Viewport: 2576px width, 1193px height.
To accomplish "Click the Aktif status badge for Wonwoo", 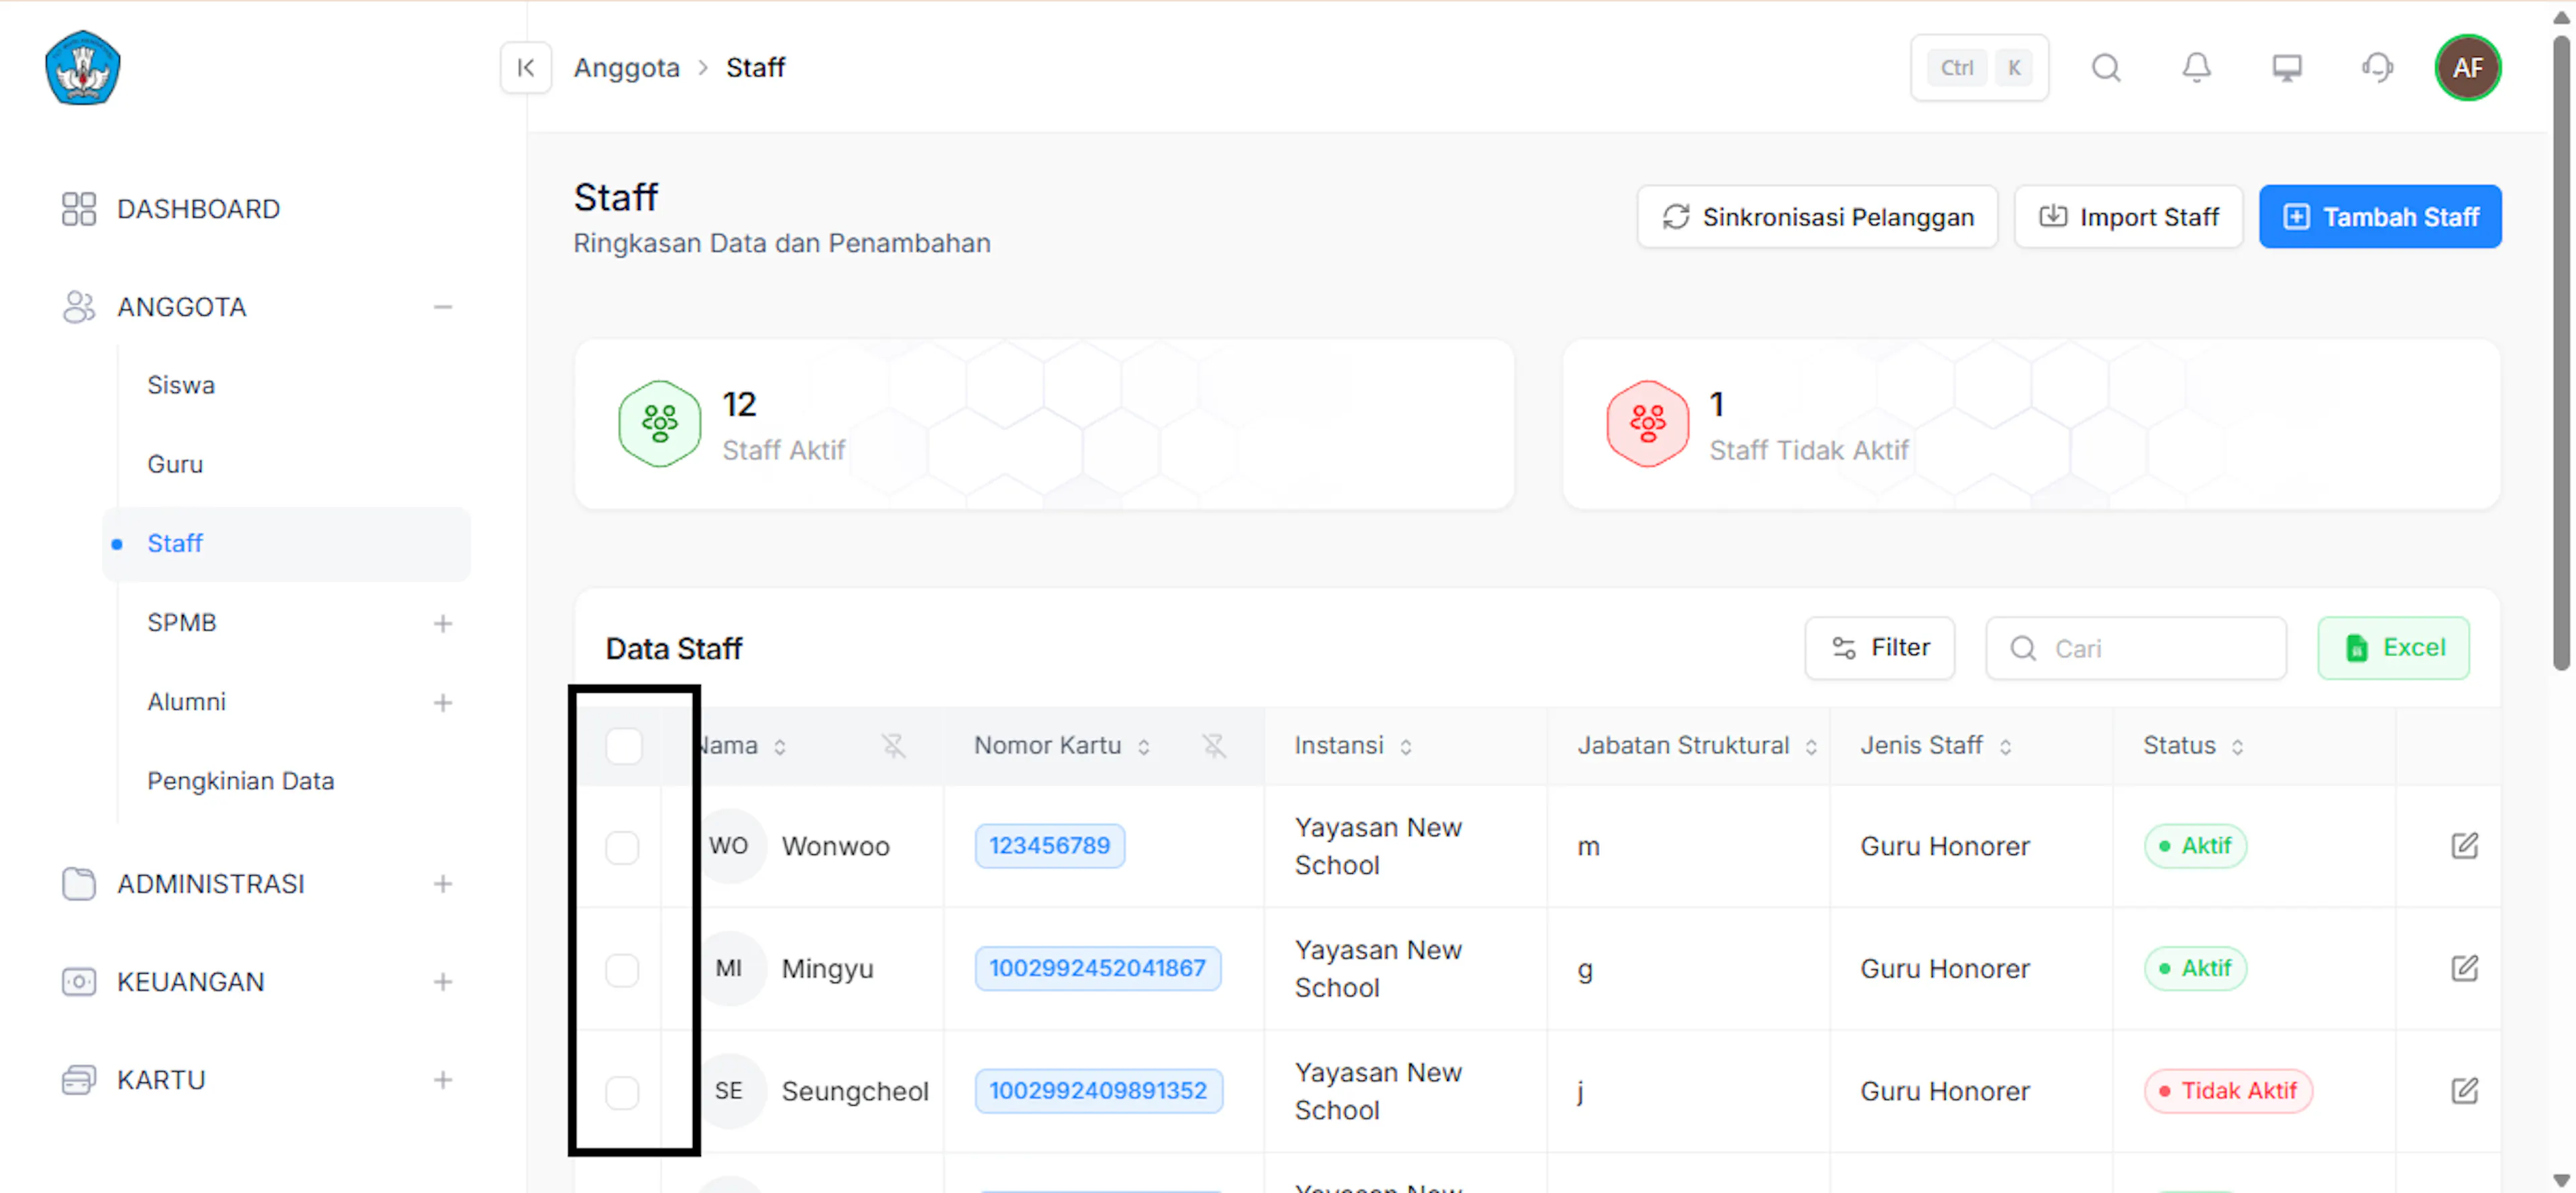I will tap(2195, 846).
